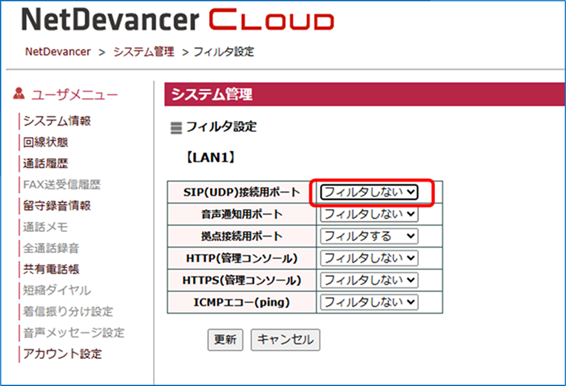Open 共有電話帳 in the user menu
Screen dimensions: 566x386
[x=51, y=269]
